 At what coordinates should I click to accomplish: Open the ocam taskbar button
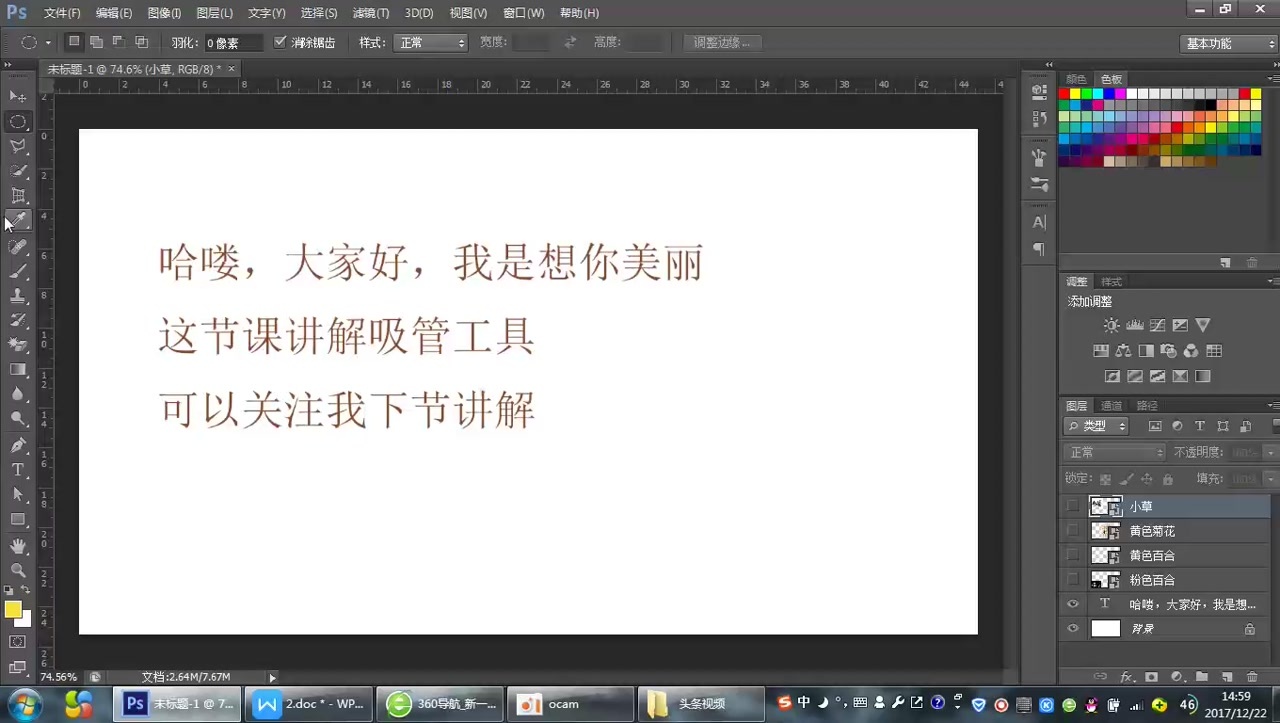pyautogui.click(x=571, y=704)
